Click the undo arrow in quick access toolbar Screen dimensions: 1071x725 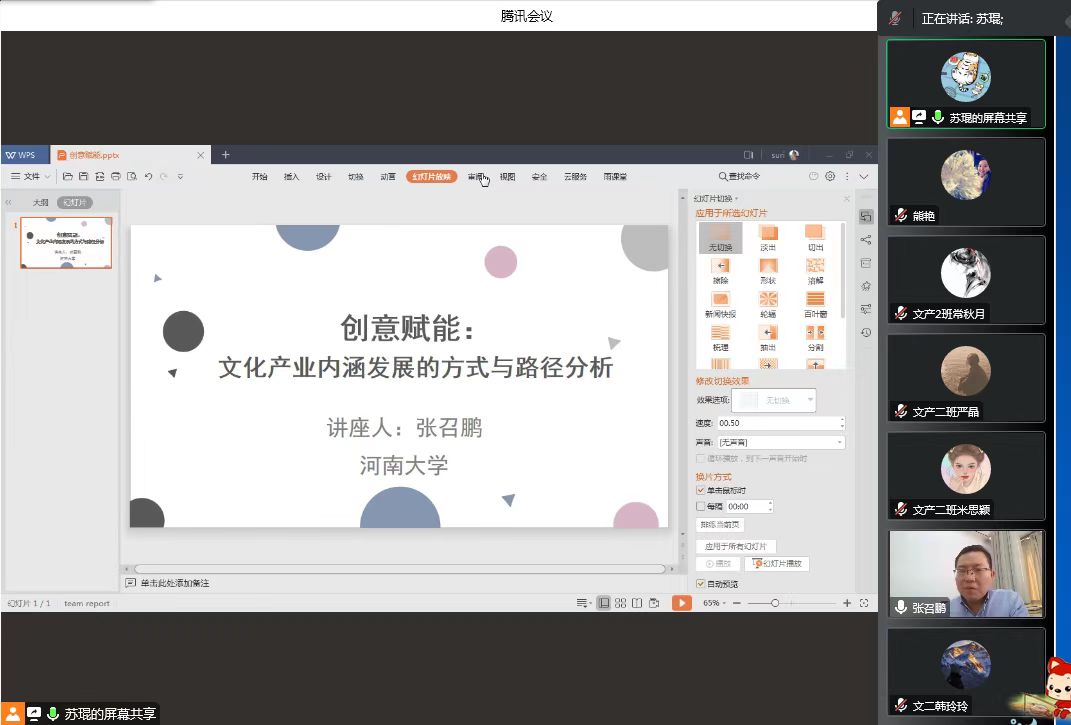point(148,177)
